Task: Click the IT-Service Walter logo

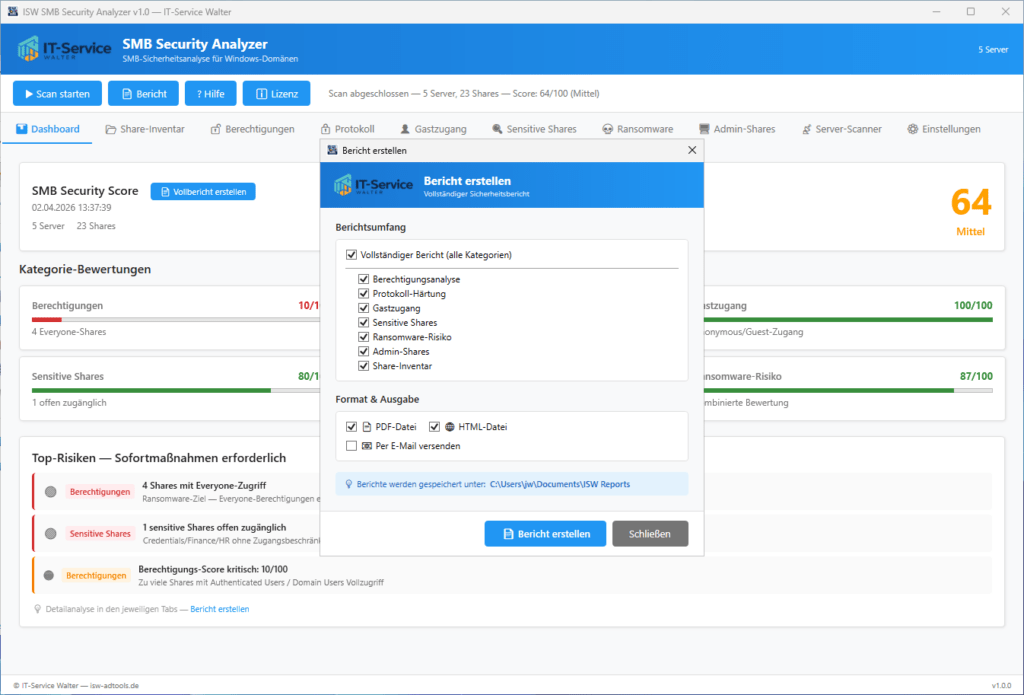Action: (57, 48)
